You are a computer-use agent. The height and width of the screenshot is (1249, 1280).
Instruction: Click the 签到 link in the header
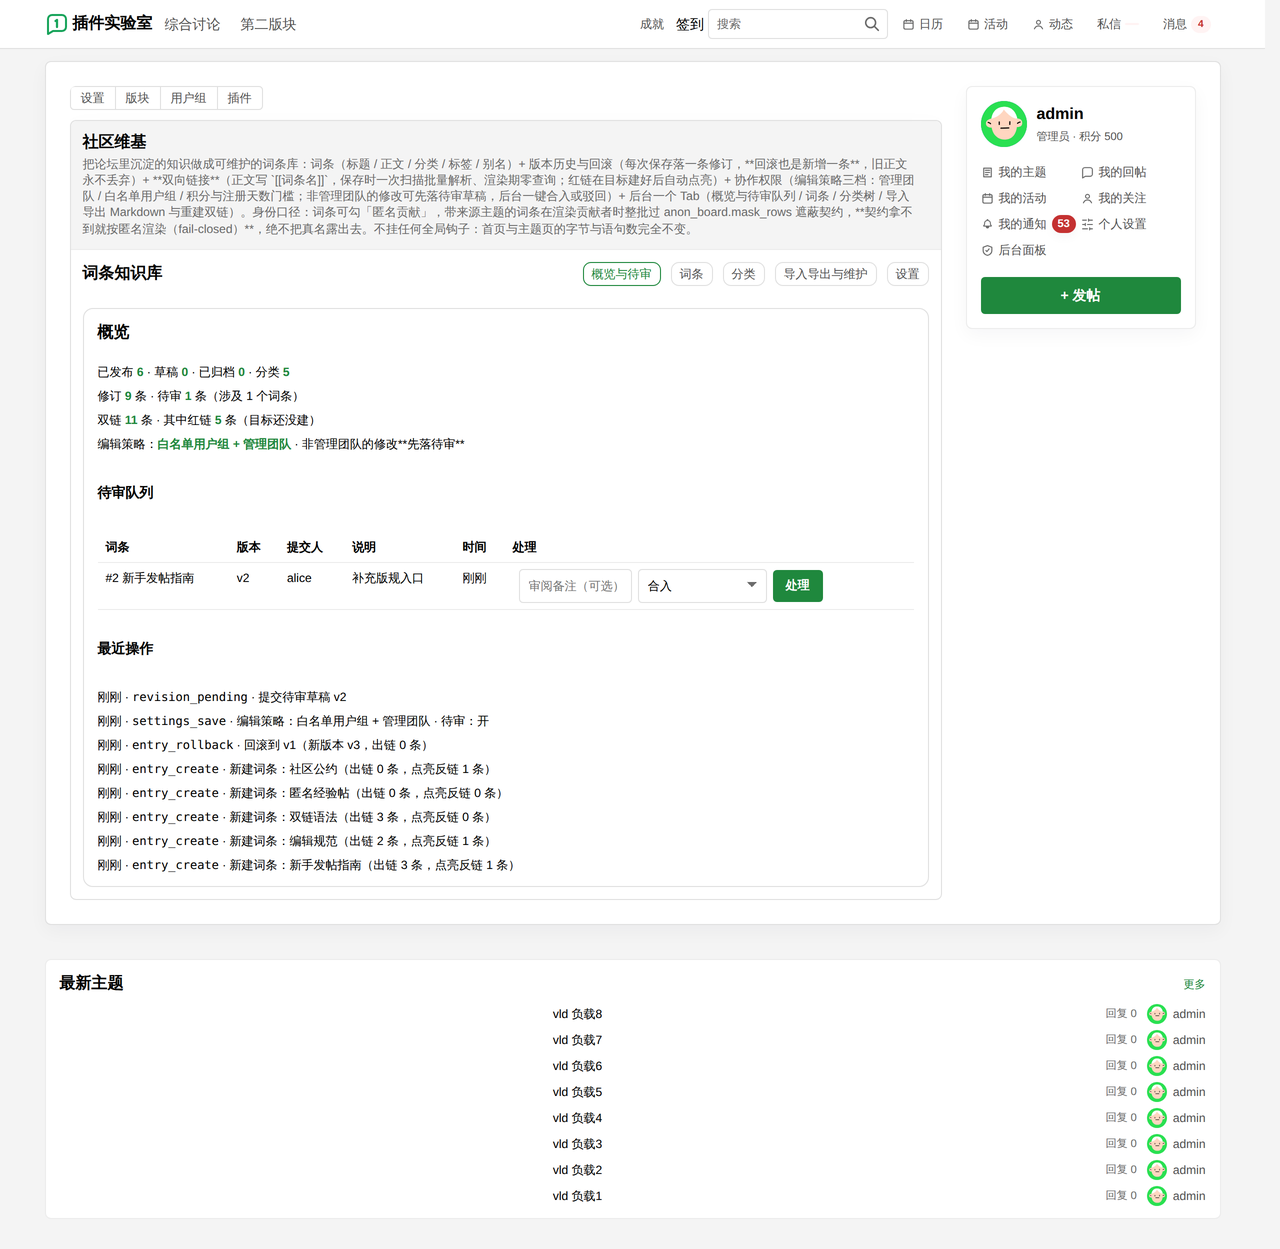690,24
